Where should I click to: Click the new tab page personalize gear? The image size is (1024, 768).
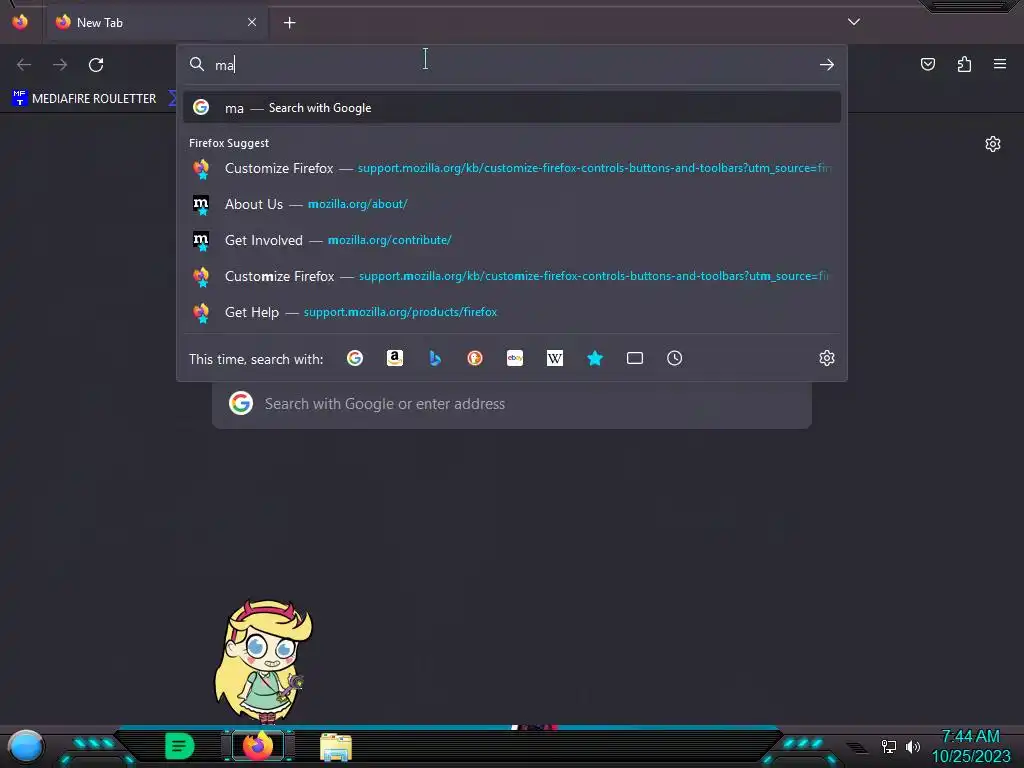[x=993, y=144]
